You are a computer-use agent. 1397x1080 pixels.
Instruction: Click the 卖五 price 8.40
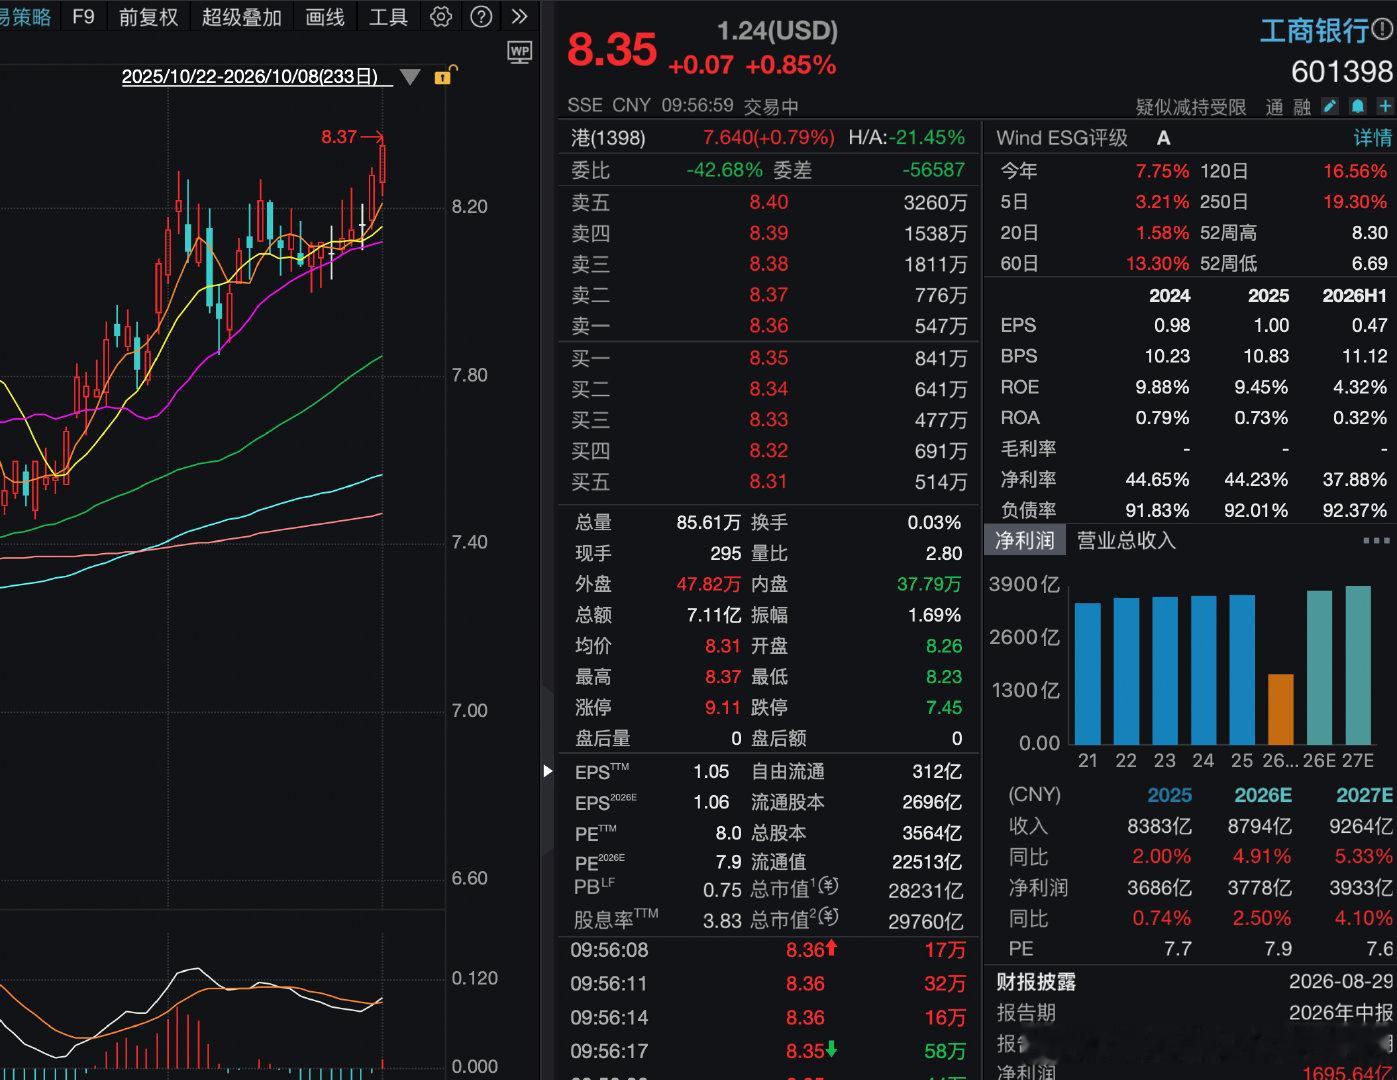click(x=769, y=202)
